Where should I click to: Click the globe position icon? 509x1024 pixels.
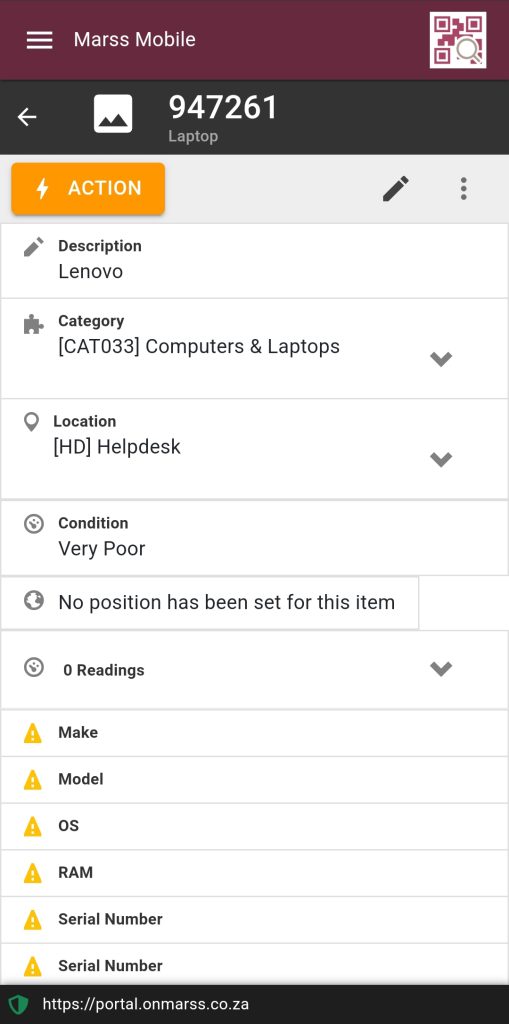(x=33, y=600)
